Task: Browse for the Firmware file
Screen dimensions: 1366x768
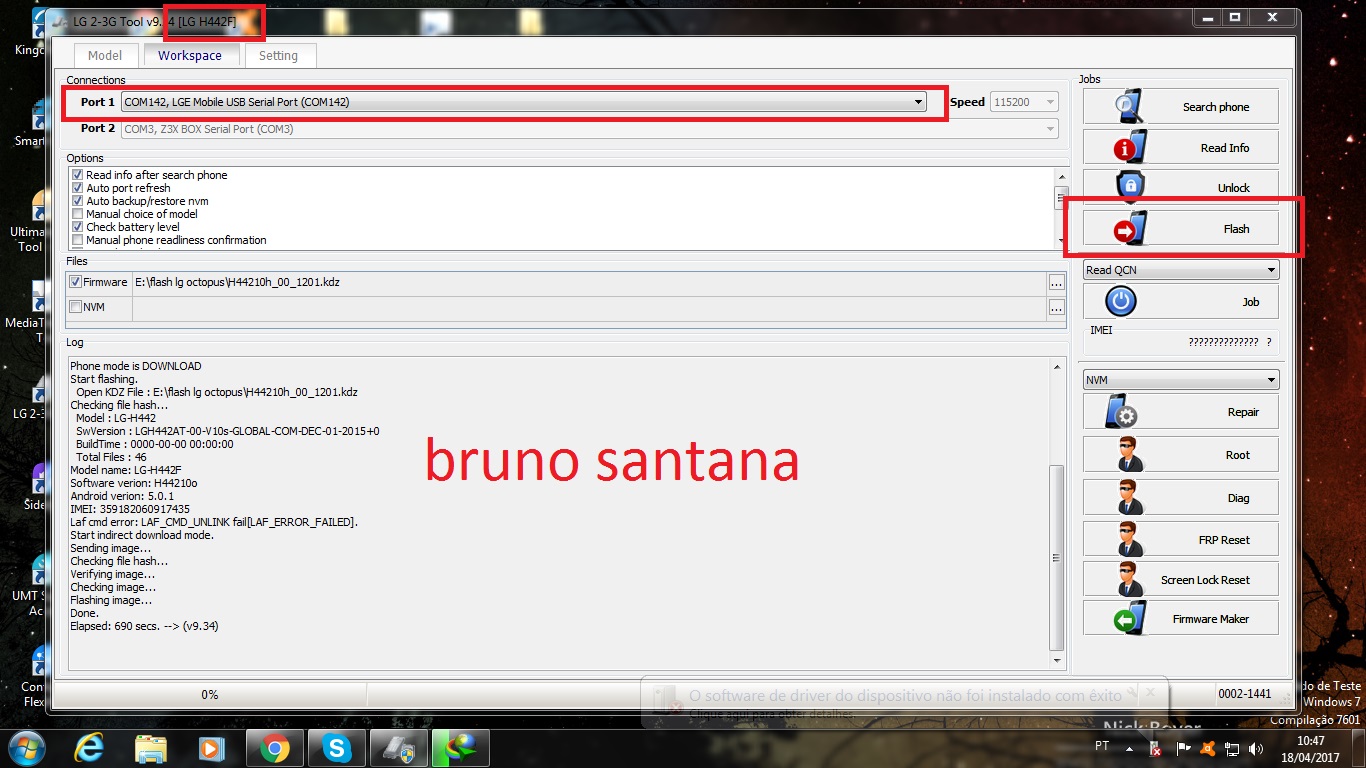Action: point(1056,283)
